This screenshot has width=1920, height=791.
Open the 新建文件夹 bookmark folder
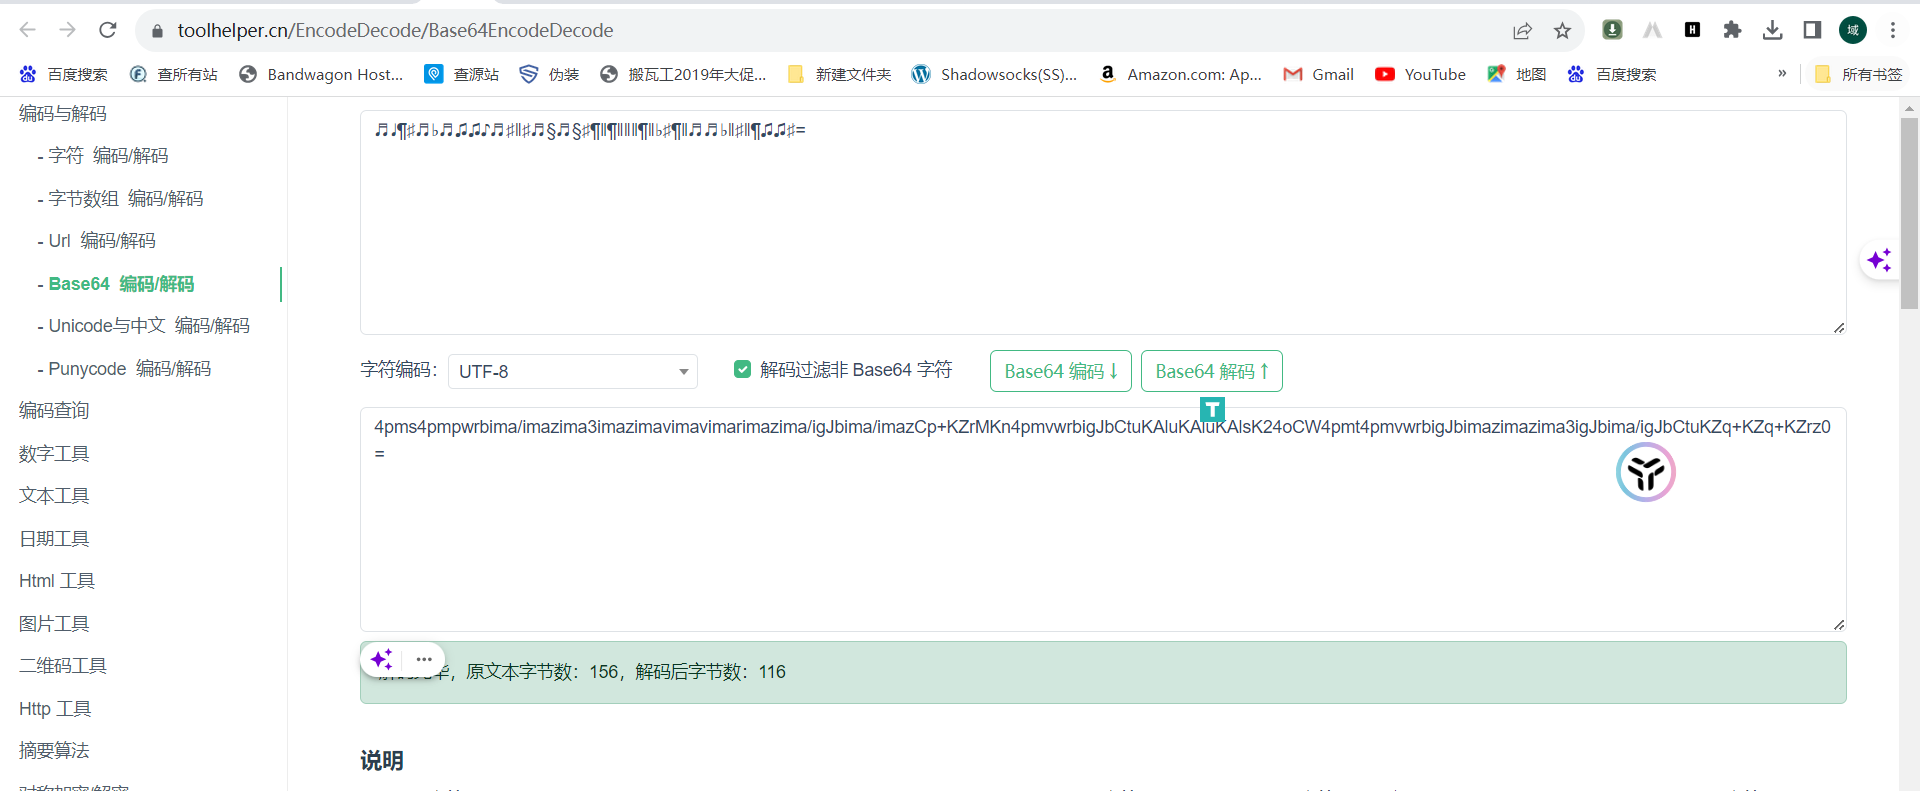(x=839, y=74)
